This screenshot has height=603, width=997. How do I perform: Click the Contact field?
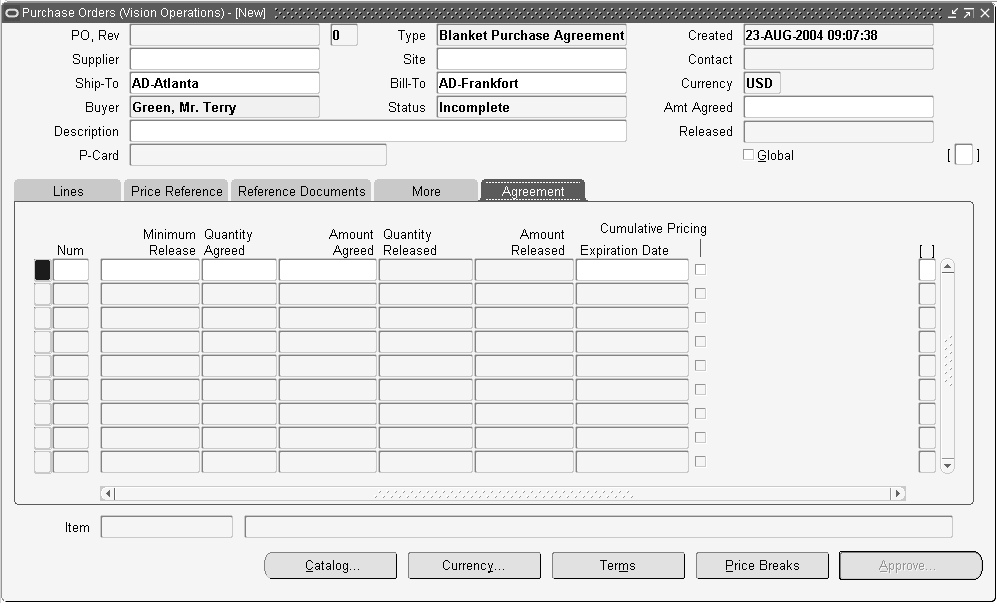(839, 59)
